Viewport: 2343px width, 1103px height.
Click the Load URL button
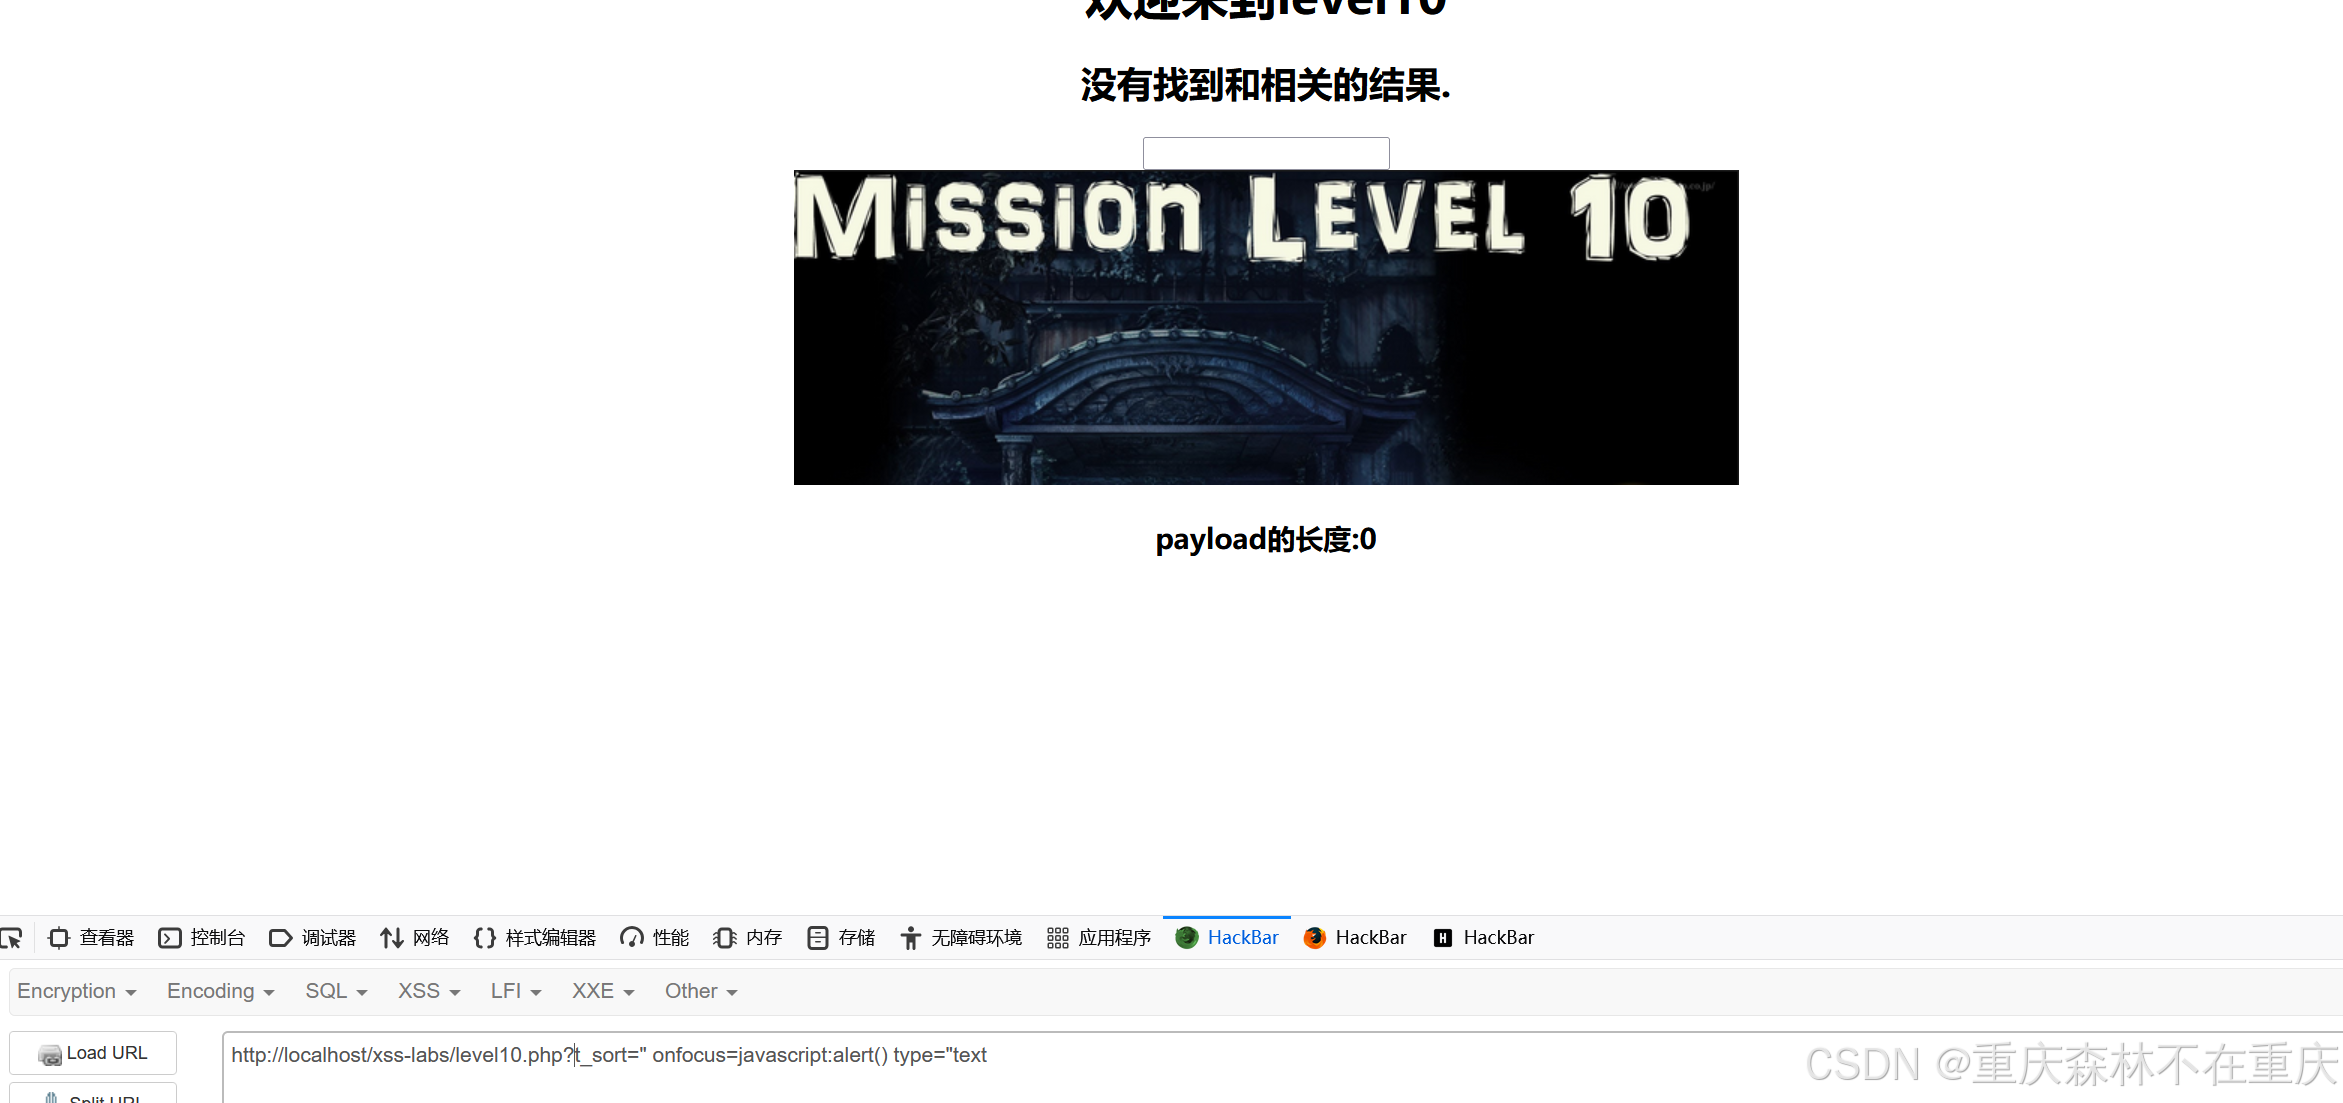[93, 1053]
